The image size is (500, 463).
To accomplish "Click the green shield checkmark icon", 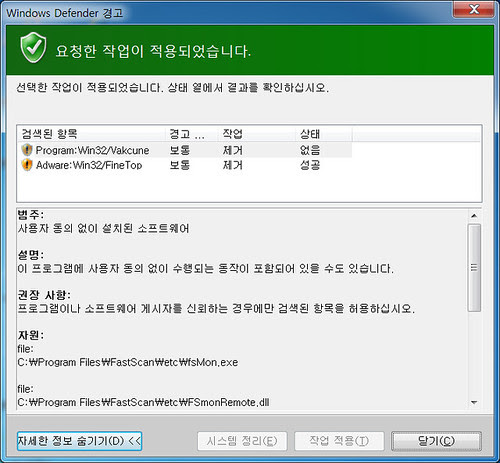I will pyautogui.click(x=33, y=48).
